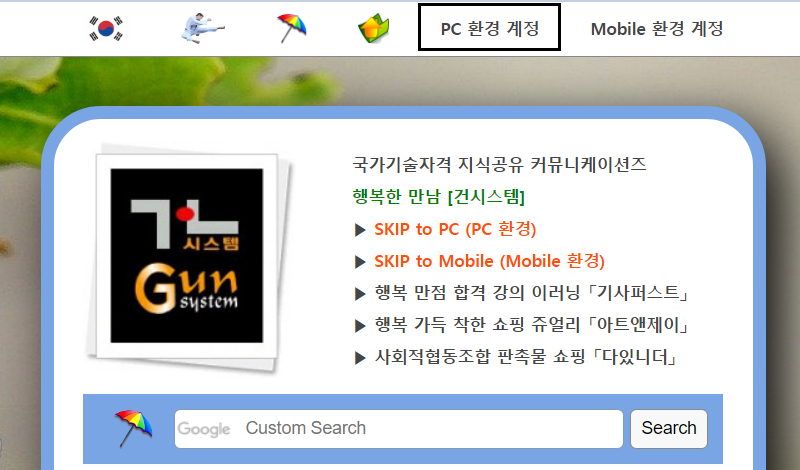The height and width of the screenshot is (470, 800).
Task: Click the 행복한 만남 [건시스템] text
Action: [x=438, y=196]
